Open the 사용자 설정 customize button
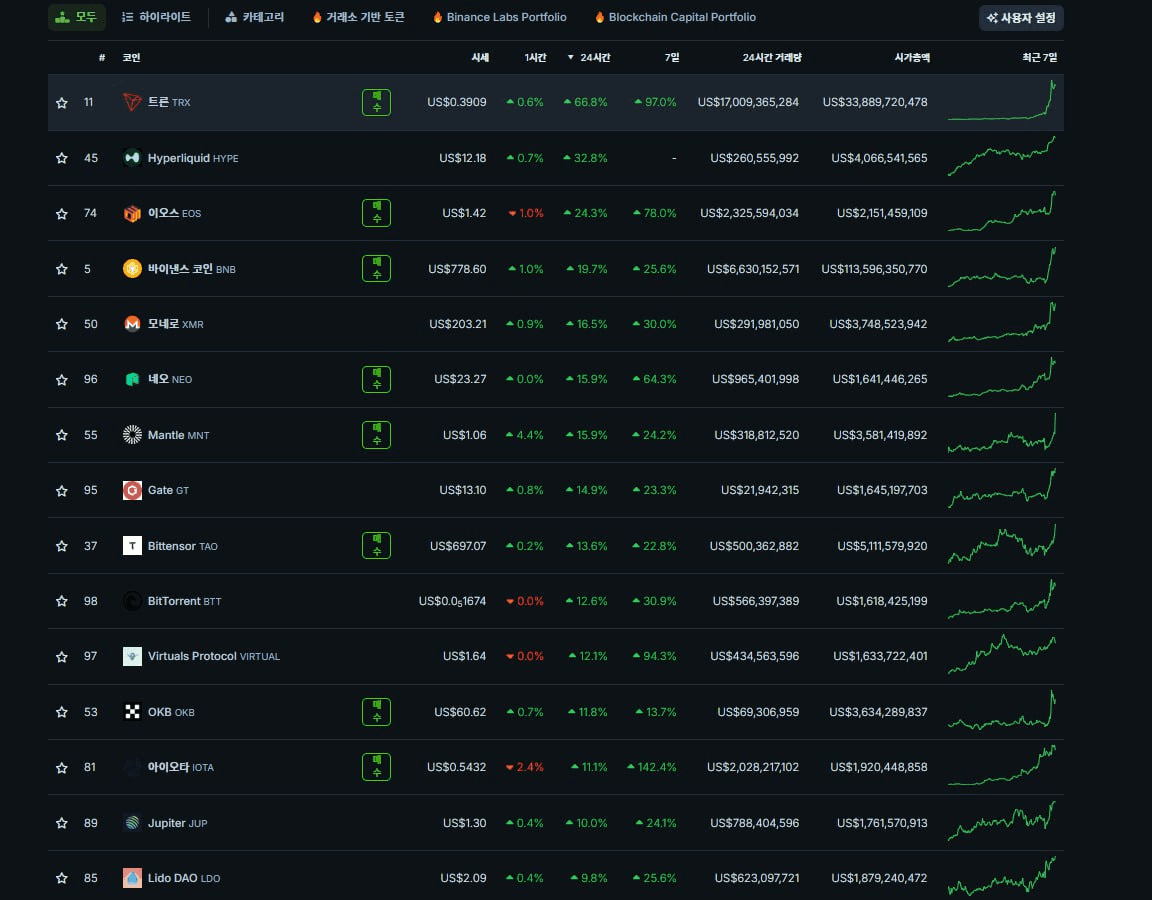The height and width of the screenshot is (900, 1152). coord(1021,18)
